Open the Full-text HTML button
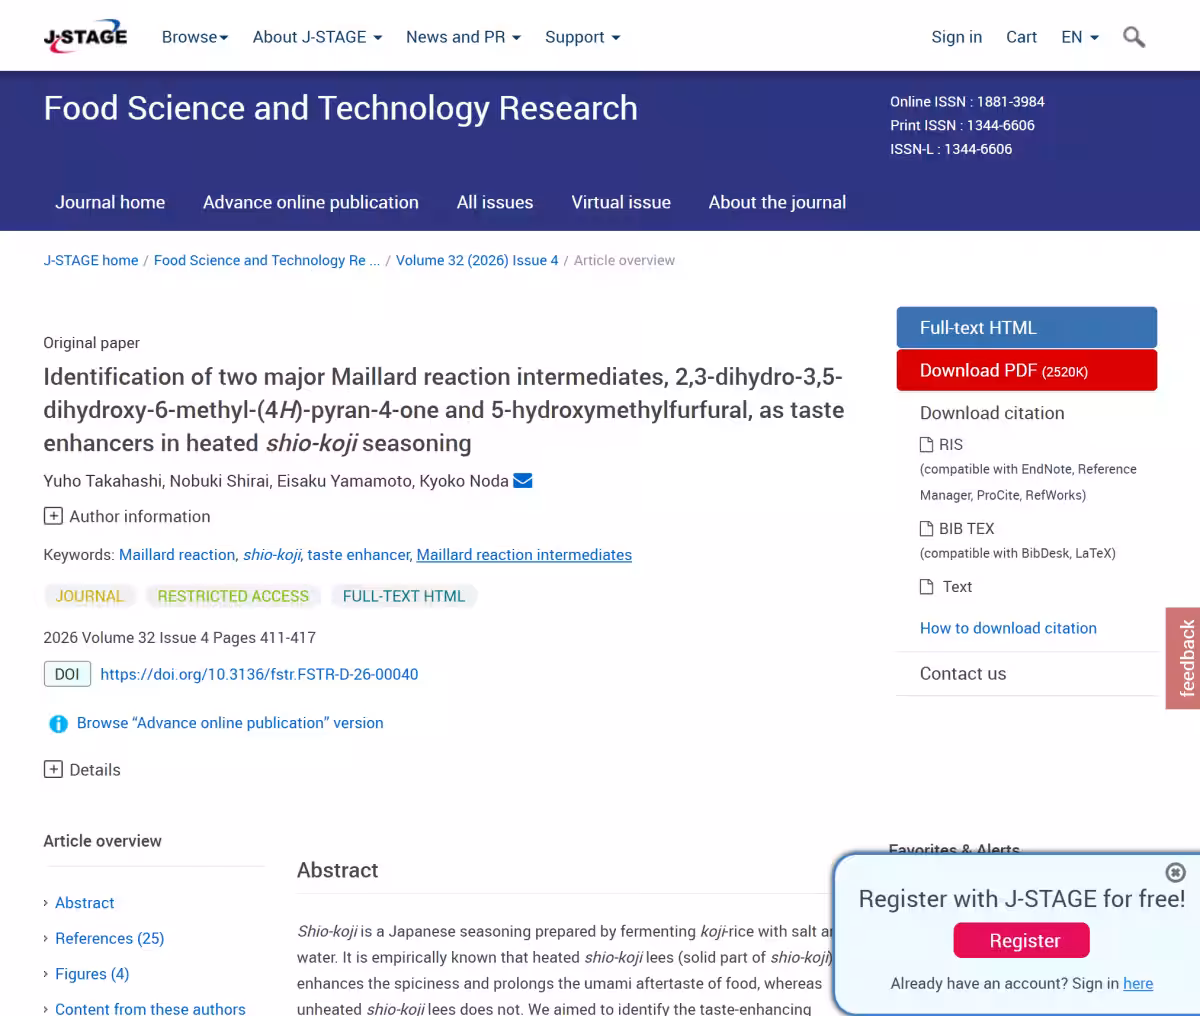The height and width of the screenshot is (1016, 1200). 1027,327
